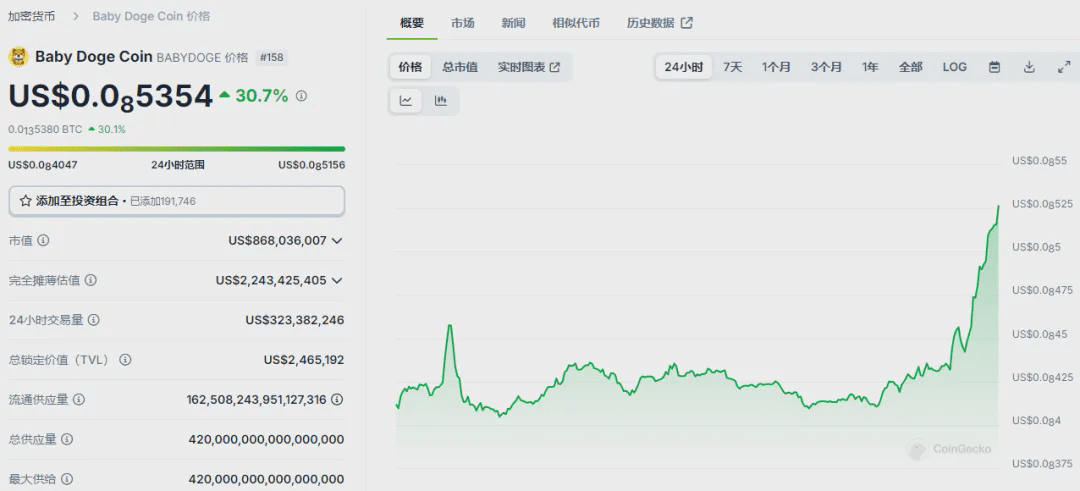
Task: Click the 添加至投资组合 button
Action: tap(176, 201)
